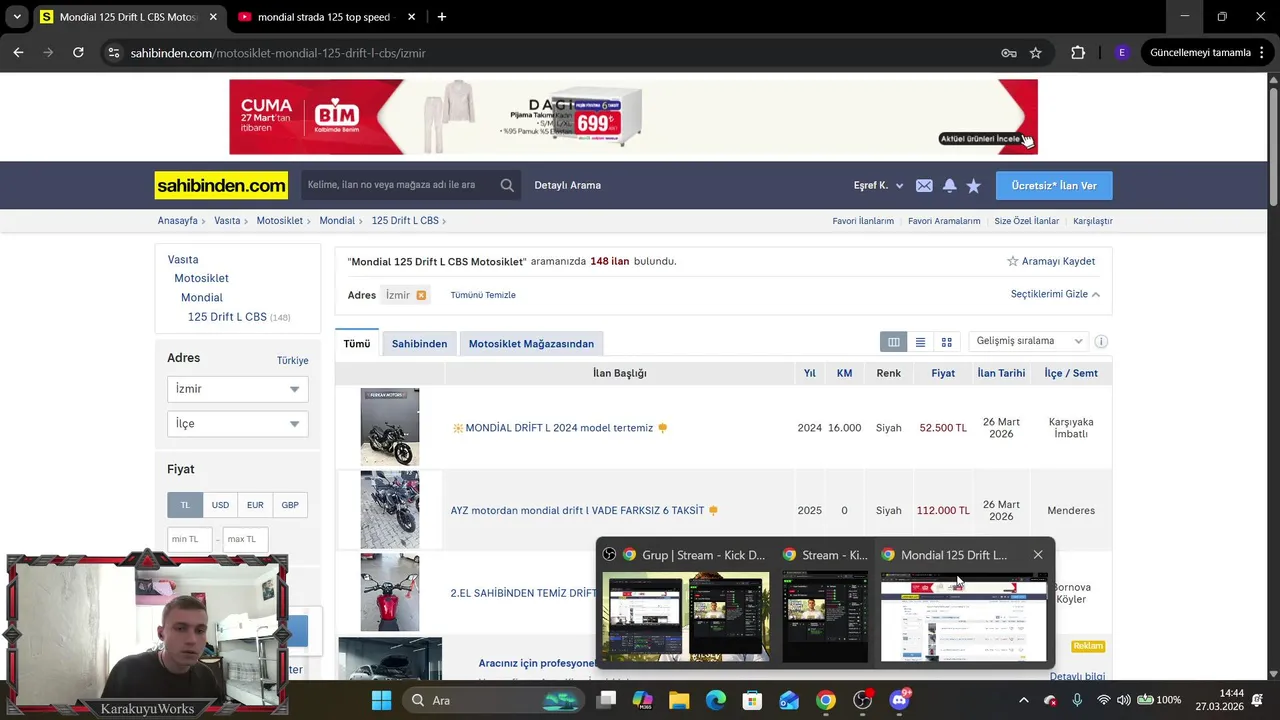1280x720 pixels.
Task: Open the Karşılaştır link
Action: [1092, 221]
